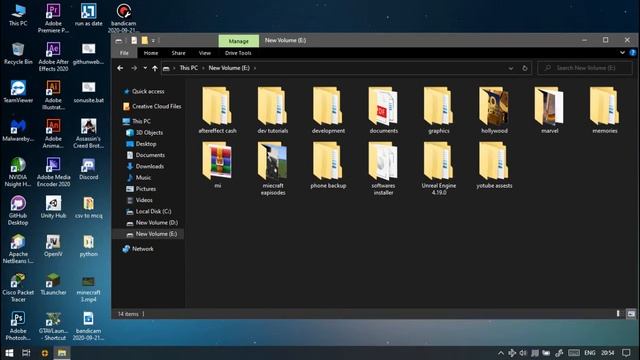Open File Explorer help question icon

pos(633,53)
